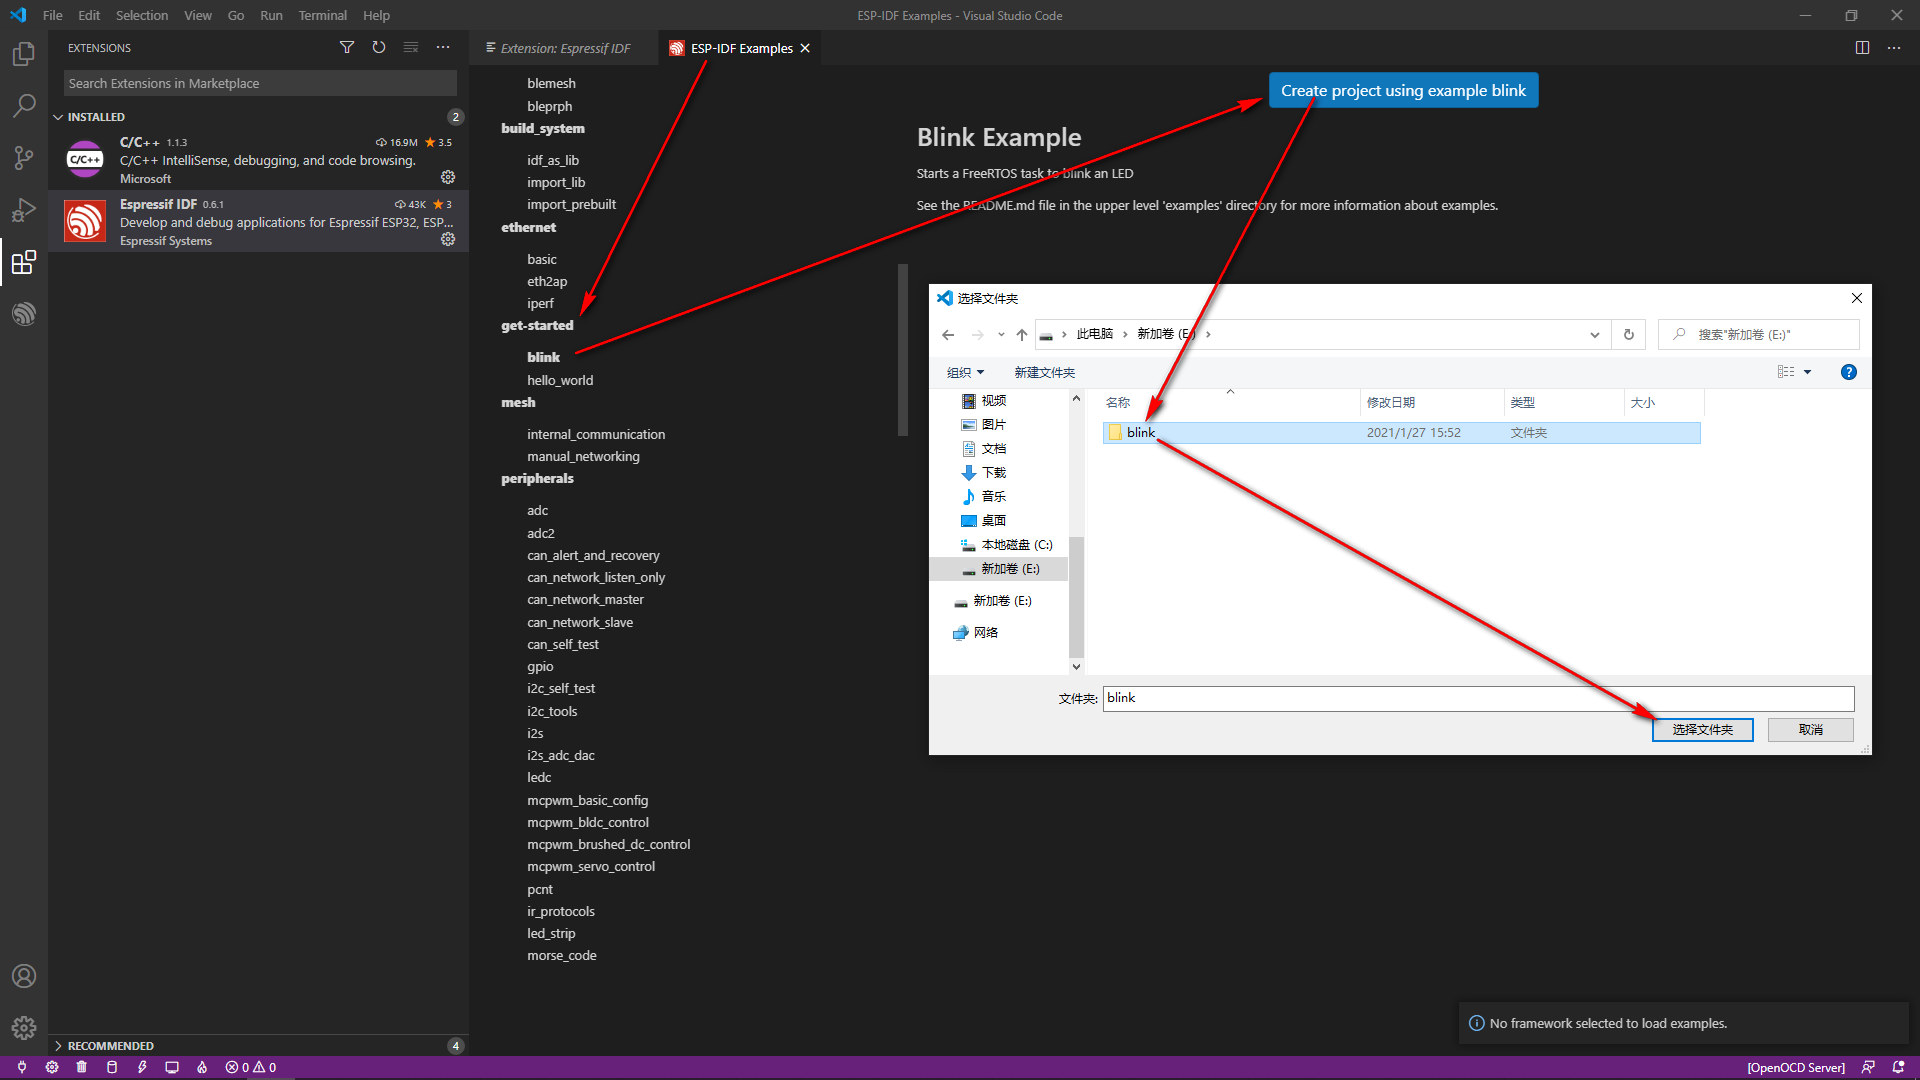Open the Run and Debug view
The image size is (1920, 1080).
pyautogui.click(x=24, y=210)
